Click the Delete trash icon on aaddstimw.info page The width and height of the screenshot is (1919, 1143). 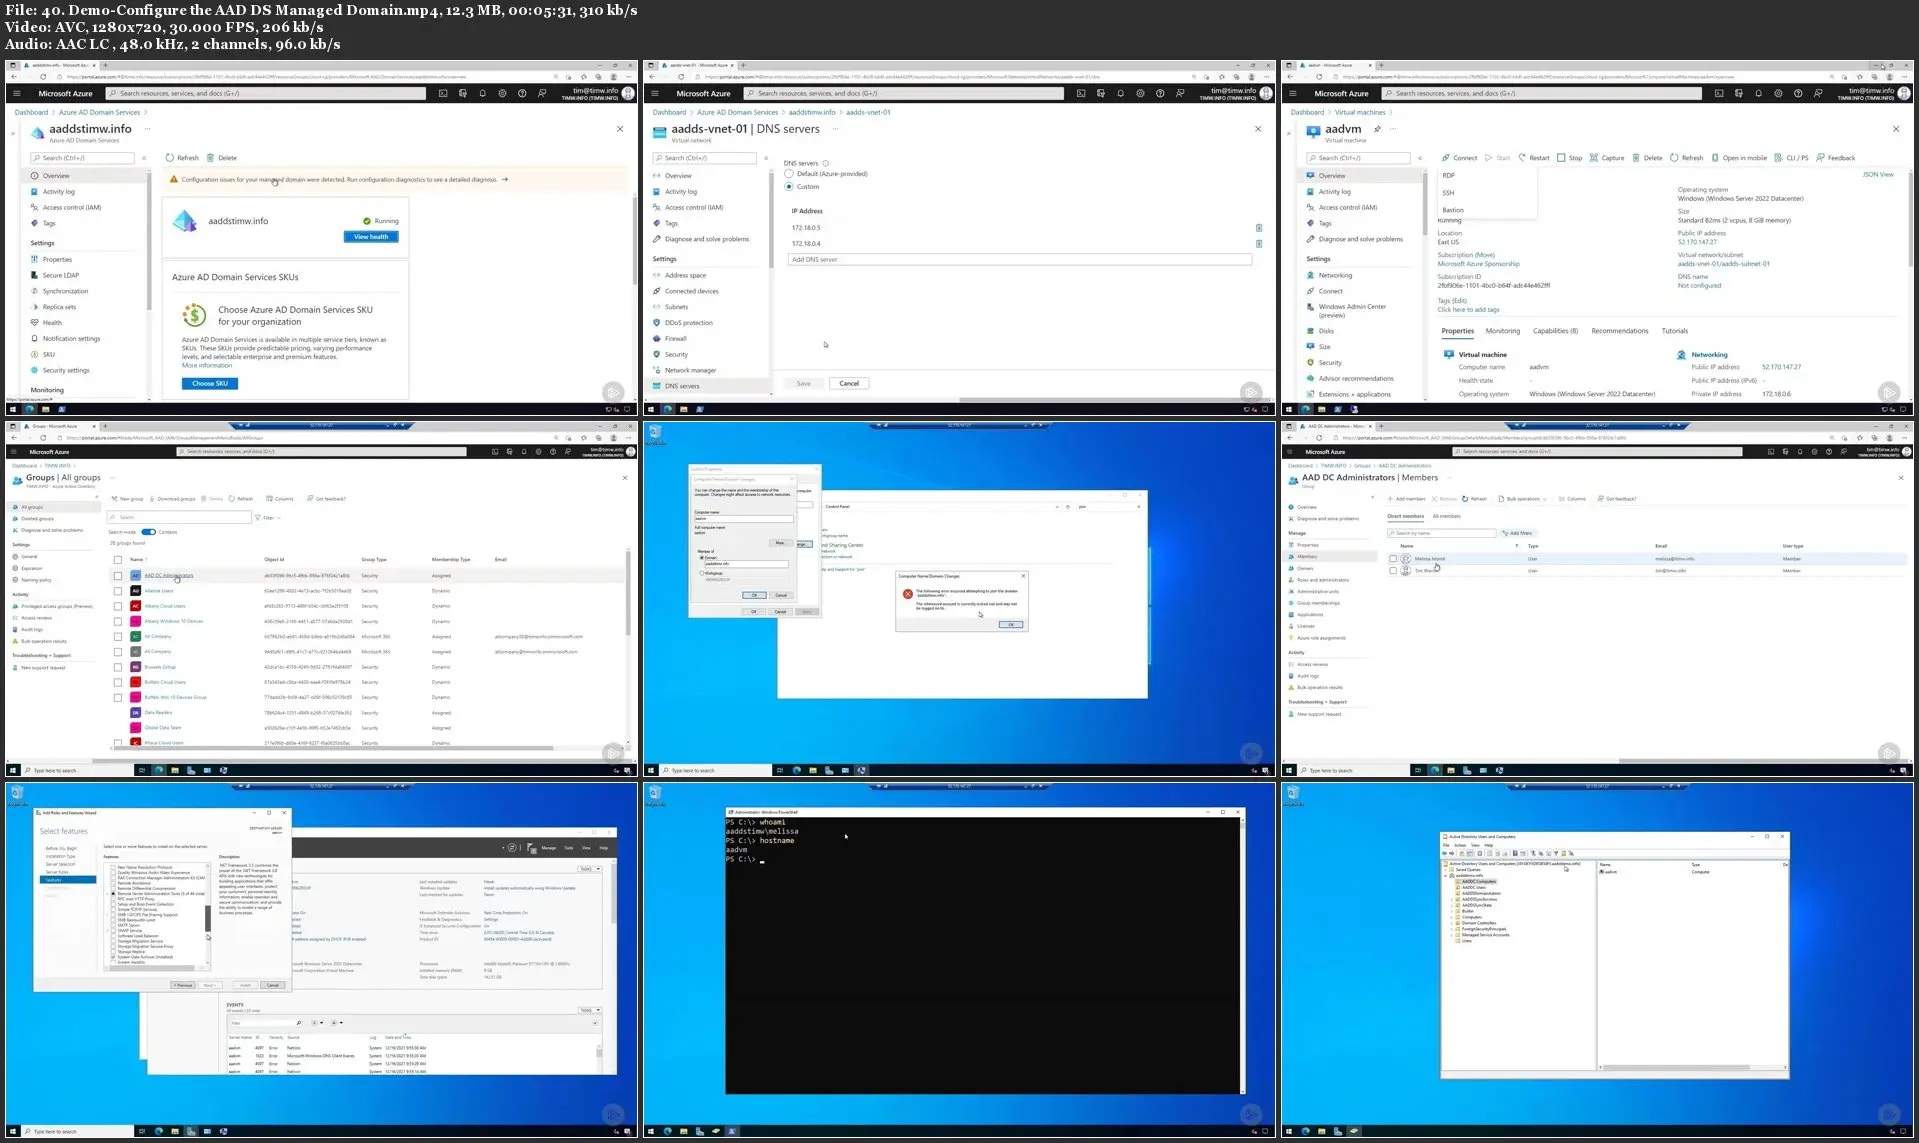click(210, 158)
